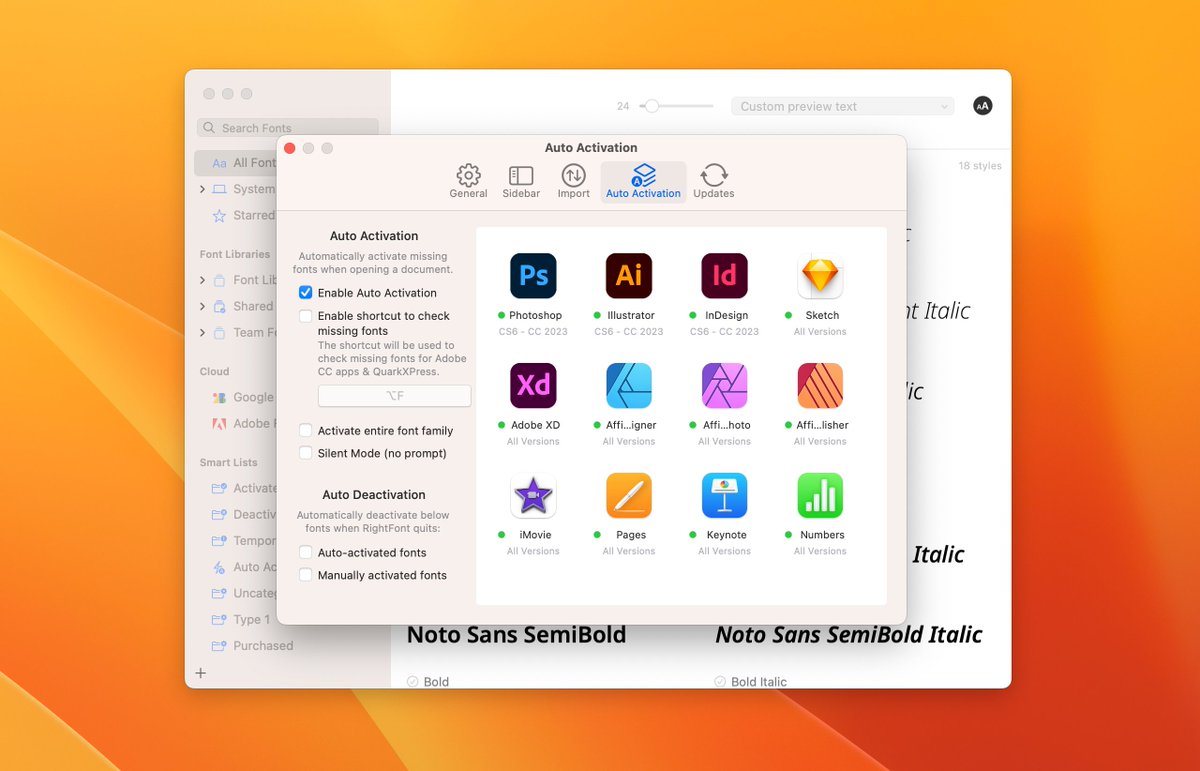Open the Type 1 smart list

pyautogui.click(x=240, y=620)
